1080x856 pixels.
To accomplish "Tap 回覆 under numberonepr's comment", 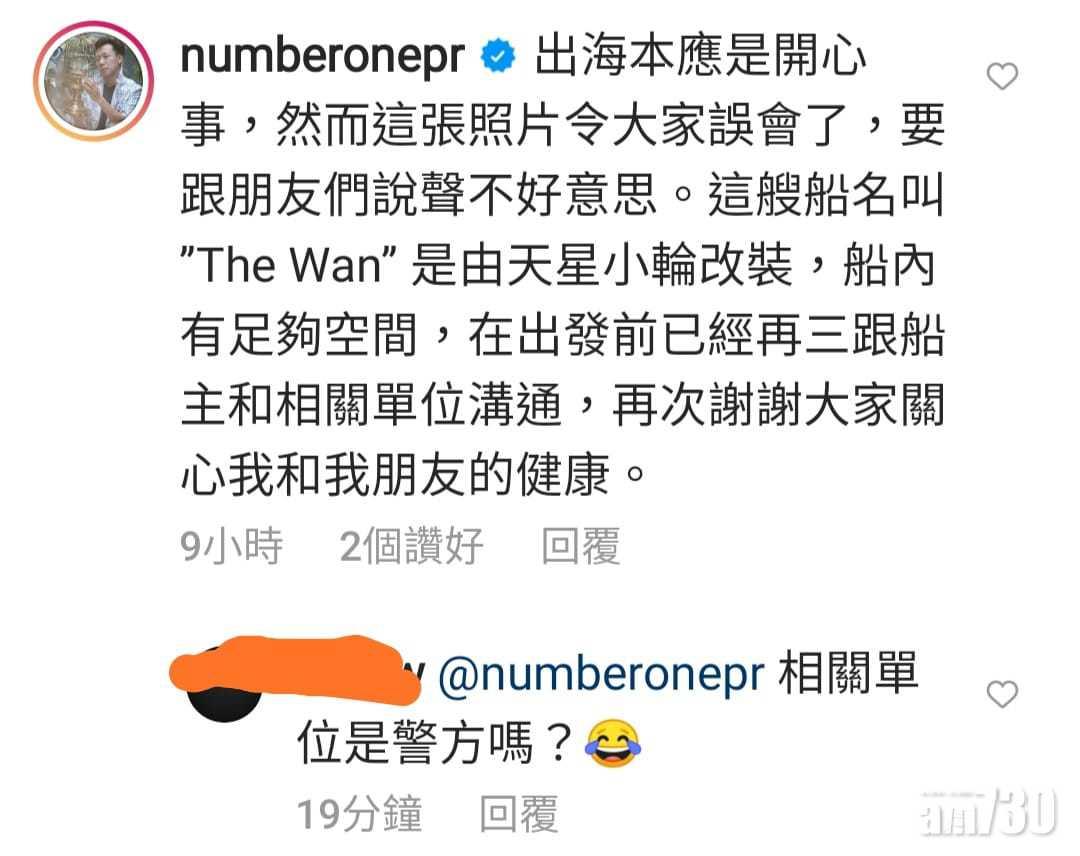I will pyautogui.click(x=581, y=546).
